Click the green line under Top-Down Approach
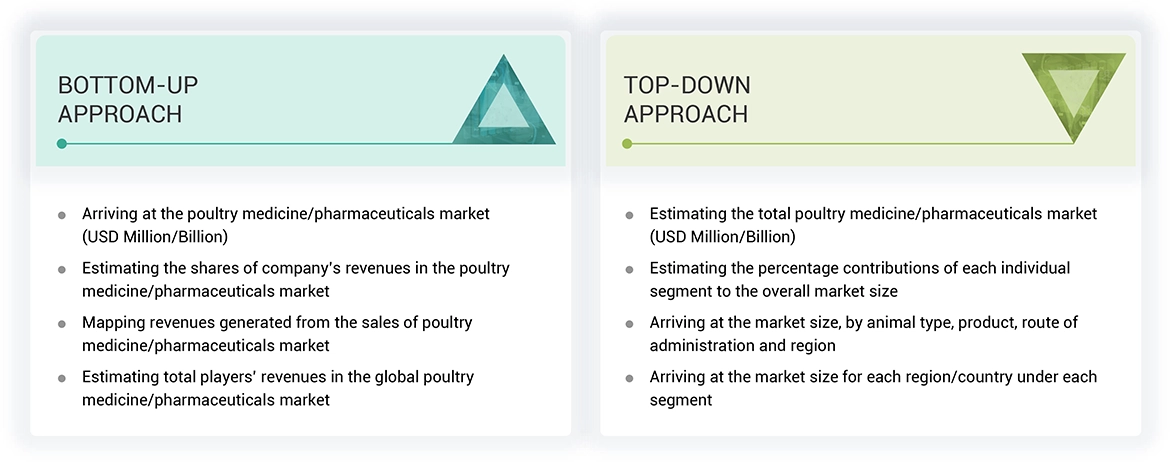This screenshot has height=462, width=1170. tap(850, 144)
